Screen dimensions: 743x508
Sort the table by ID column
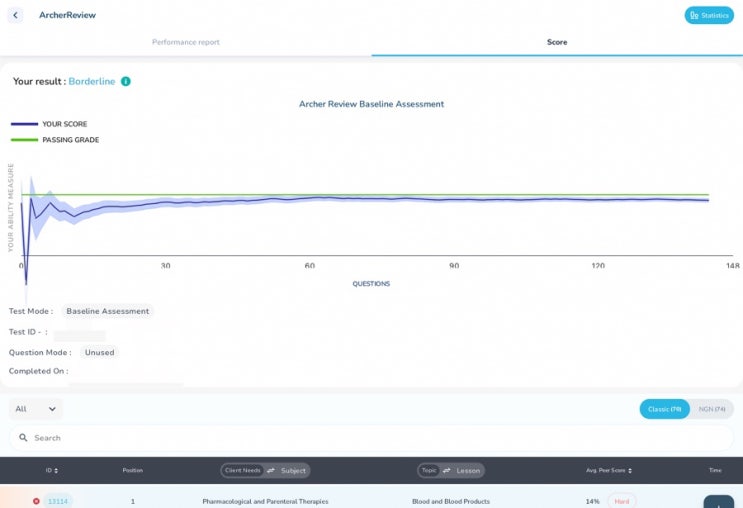point(51,470)
